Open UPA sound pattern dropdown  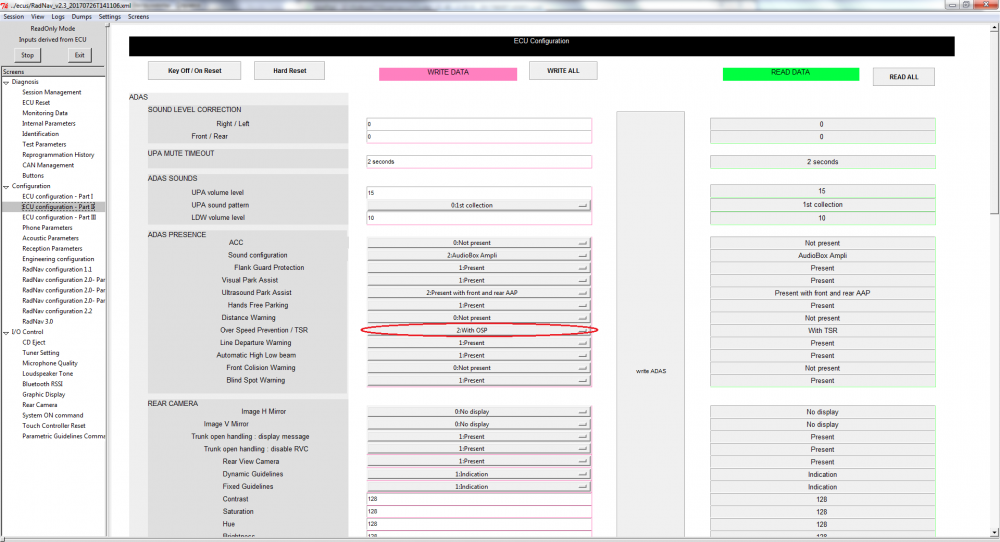pos(478,205)
